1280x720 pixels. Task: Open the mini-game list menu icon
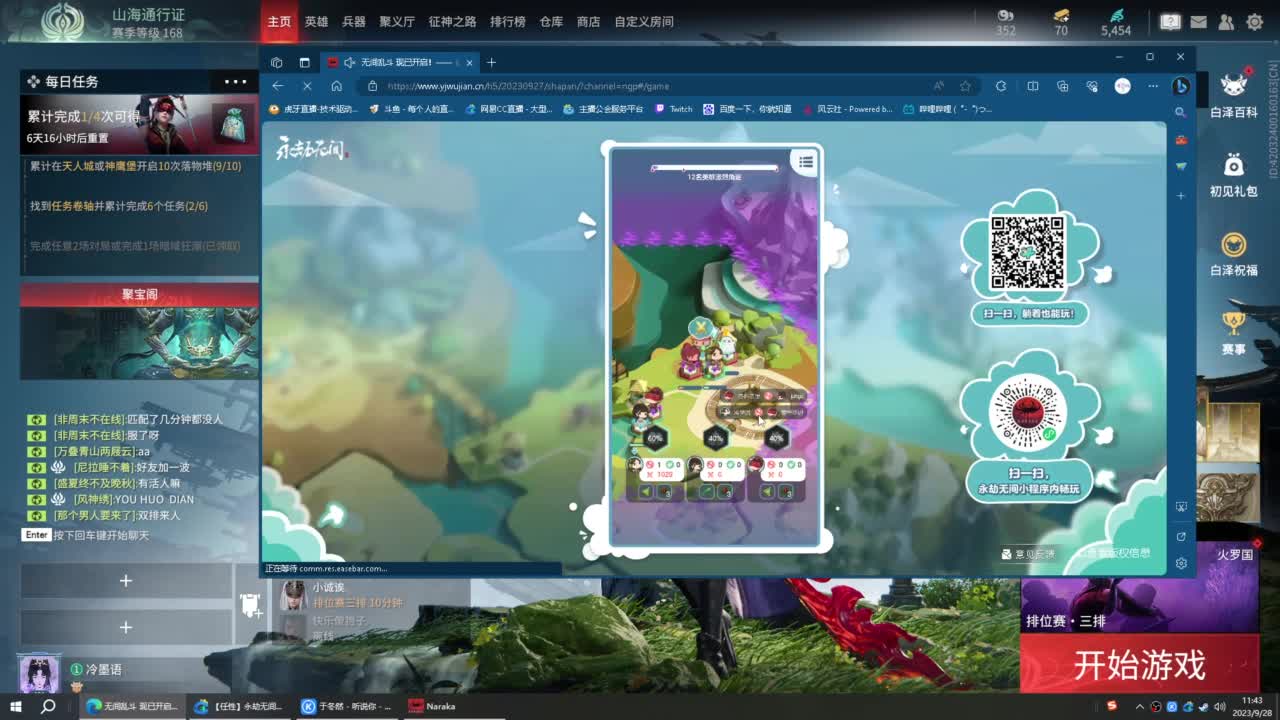[x=805, y=161]
